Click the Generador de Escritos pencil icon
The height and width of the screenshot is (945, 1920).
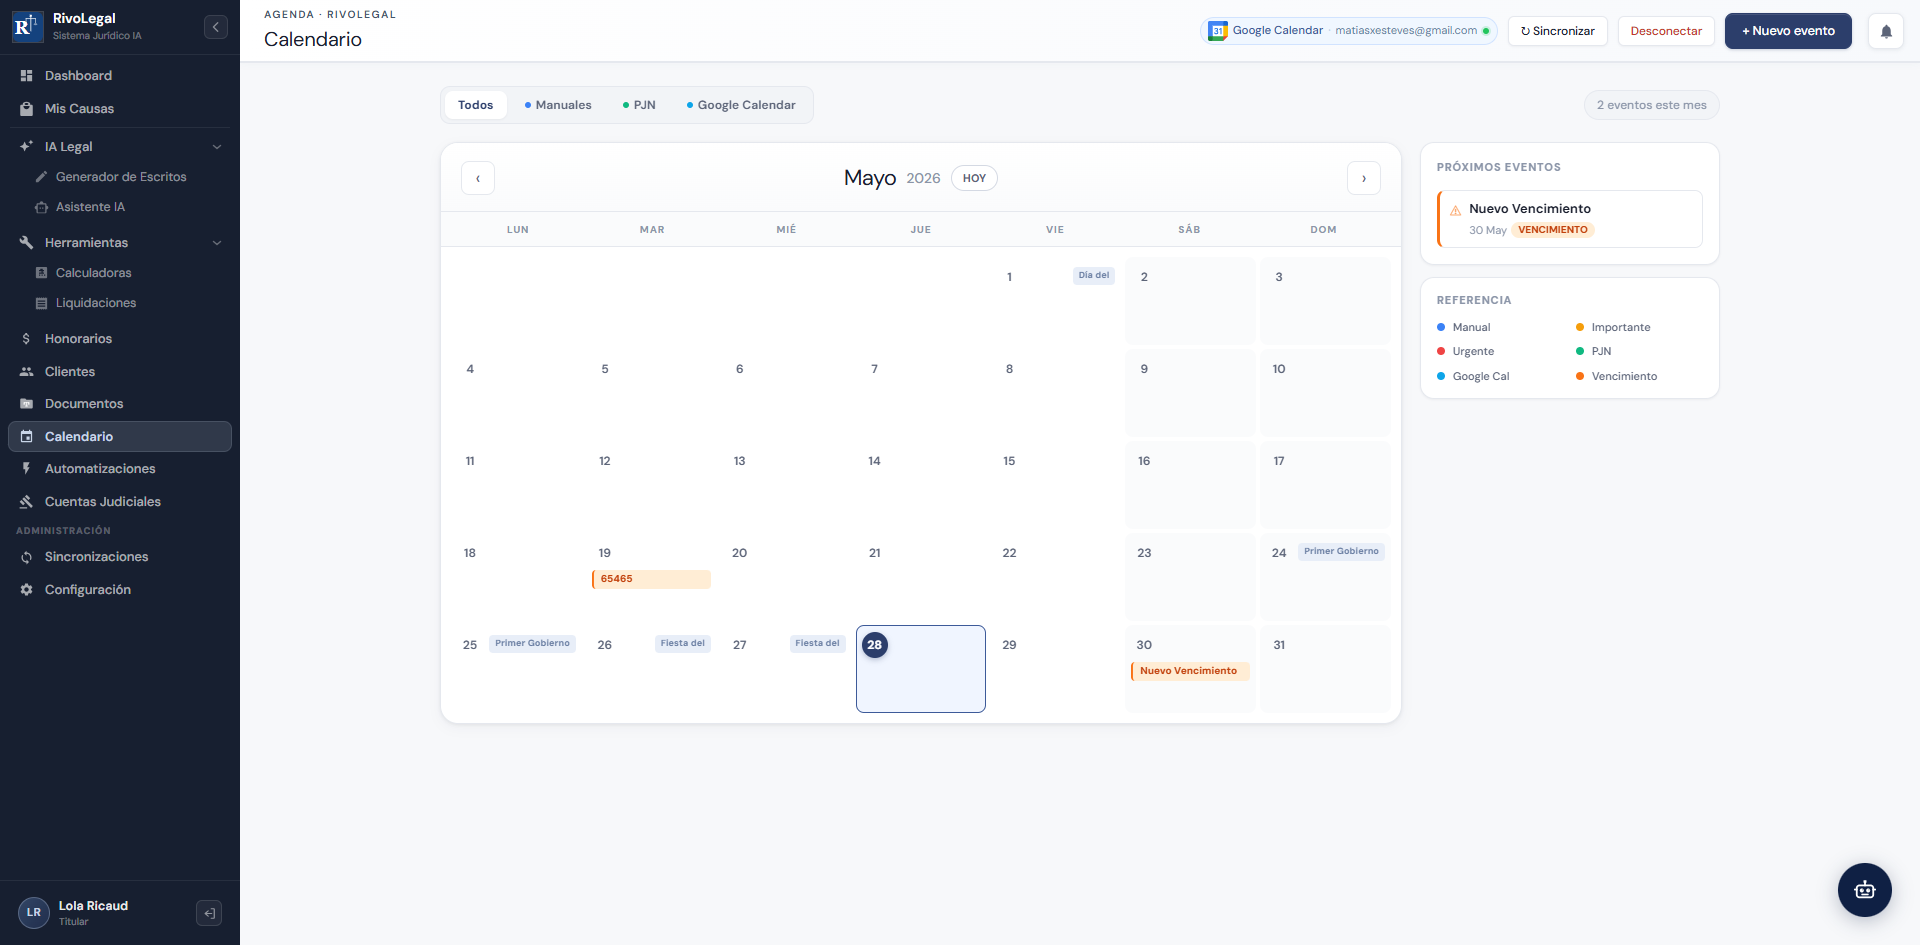(x=41, y=177)
